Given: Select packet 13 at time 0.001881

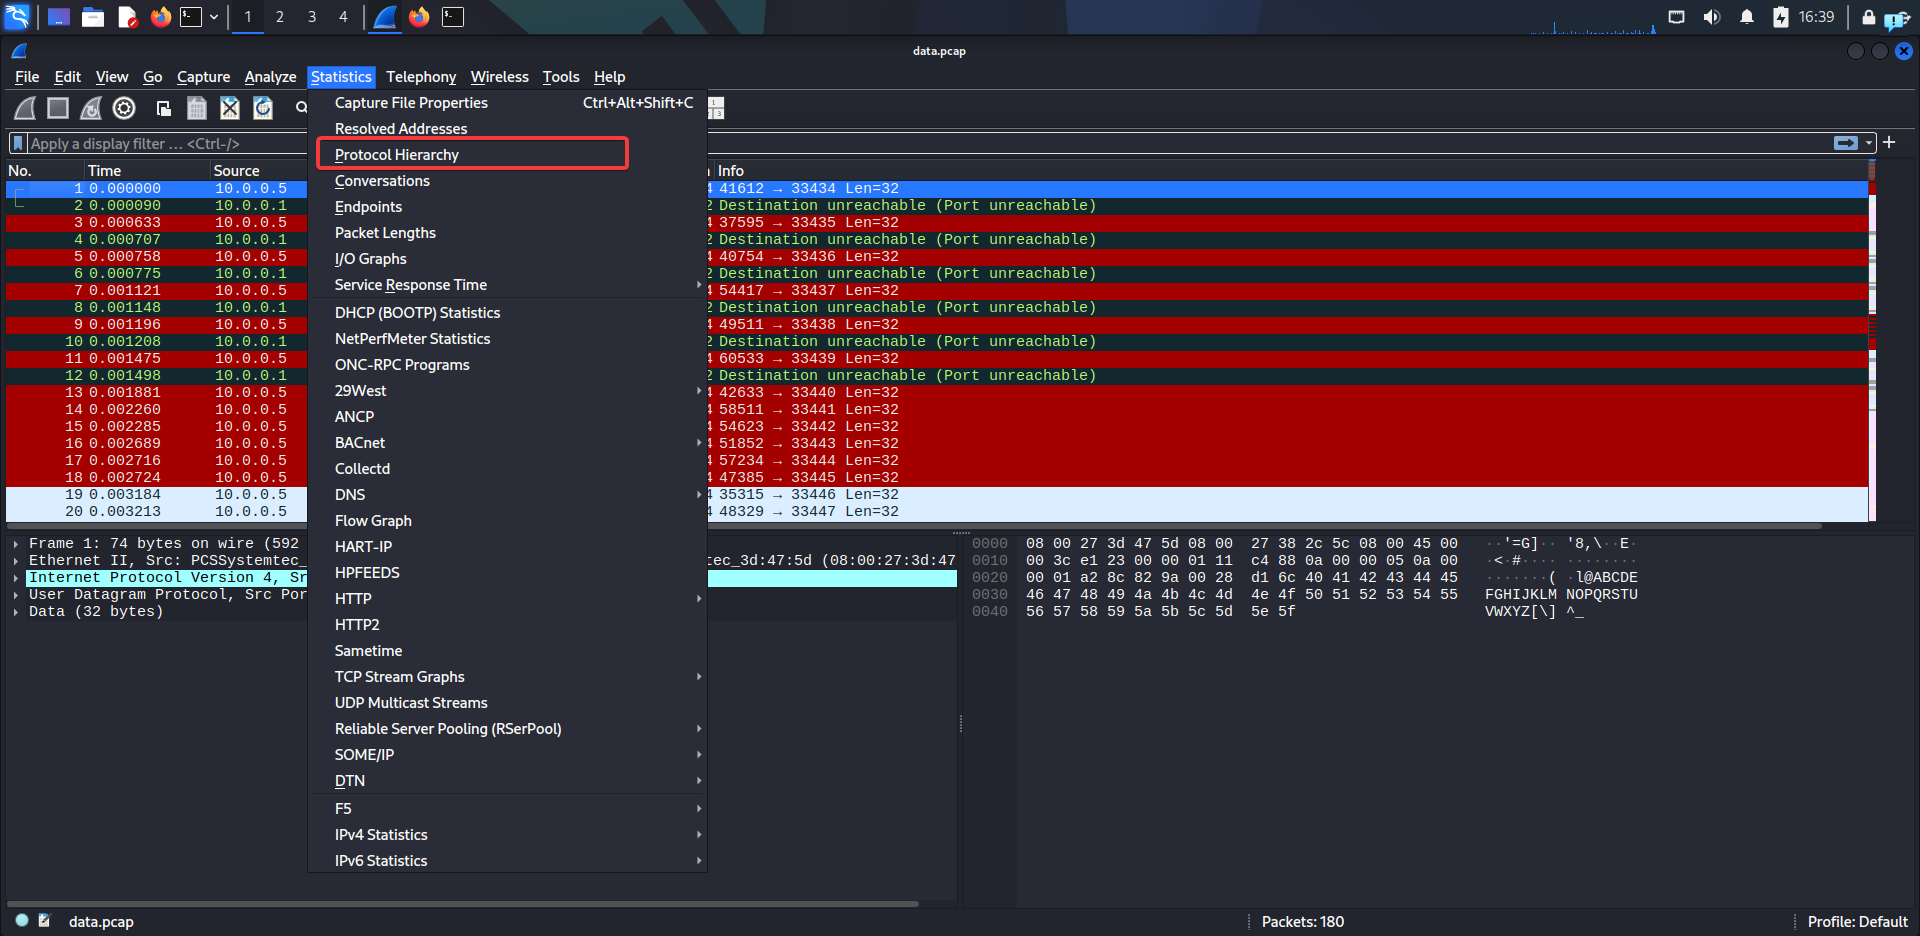Looking at the screenshot, I should click(937, 393).
